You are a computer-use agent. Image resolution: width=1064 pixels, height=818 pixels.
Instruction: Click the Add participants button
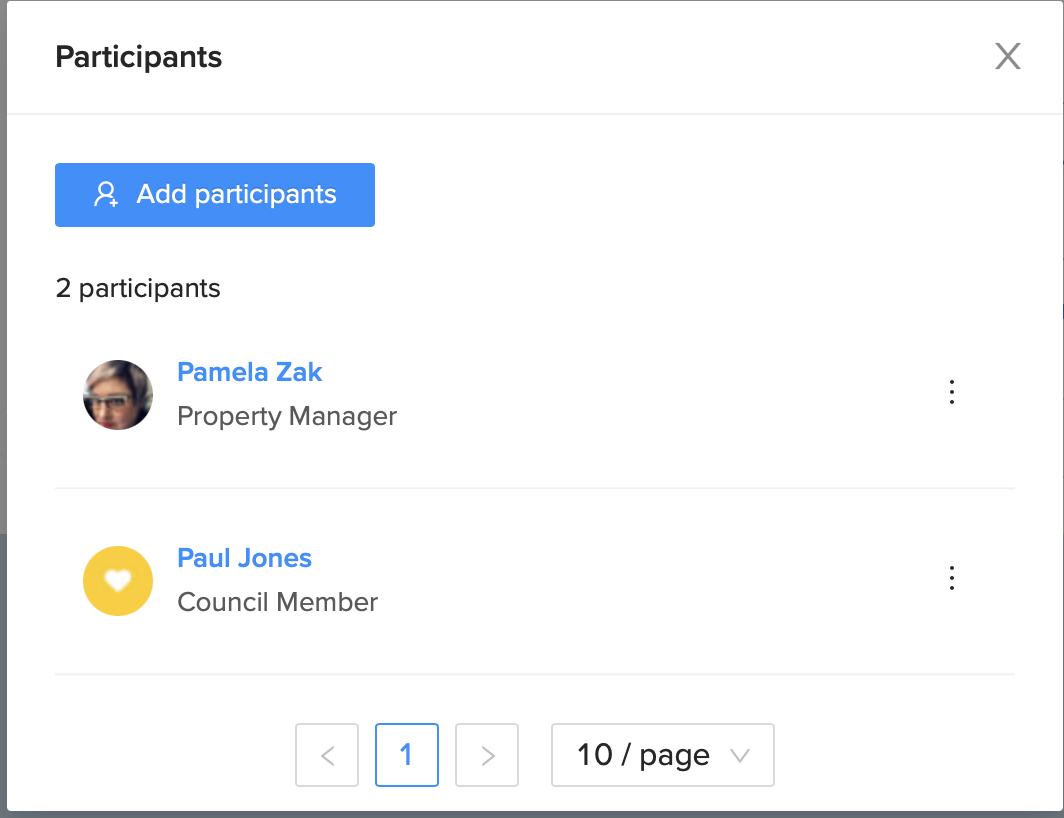(214, 195)
